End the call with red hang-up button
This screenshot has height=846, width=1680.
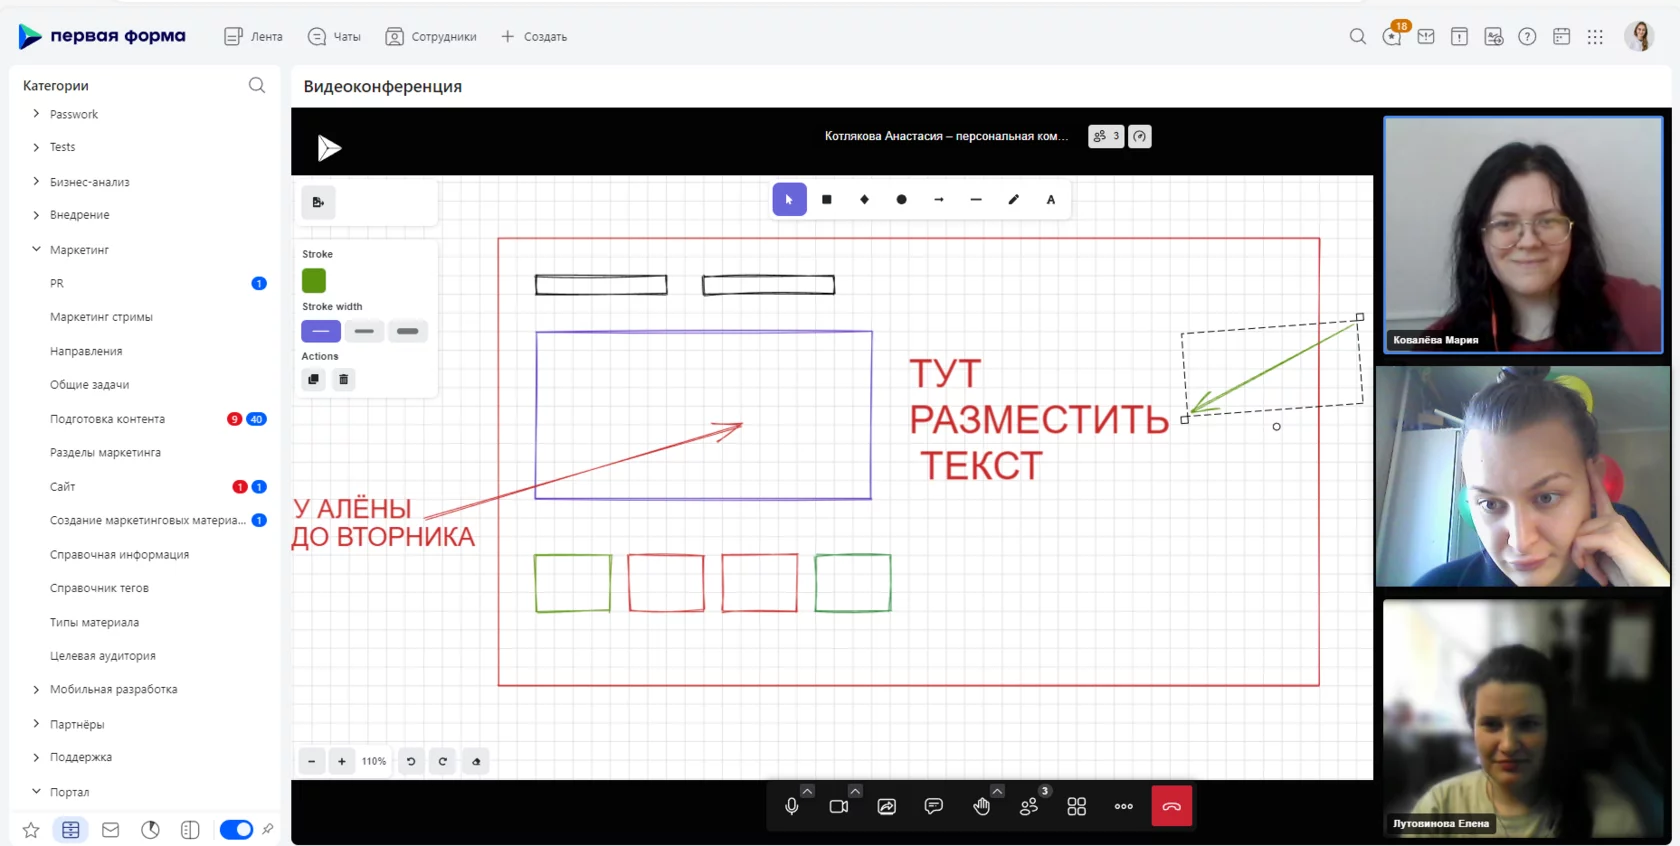[1171, 806]
